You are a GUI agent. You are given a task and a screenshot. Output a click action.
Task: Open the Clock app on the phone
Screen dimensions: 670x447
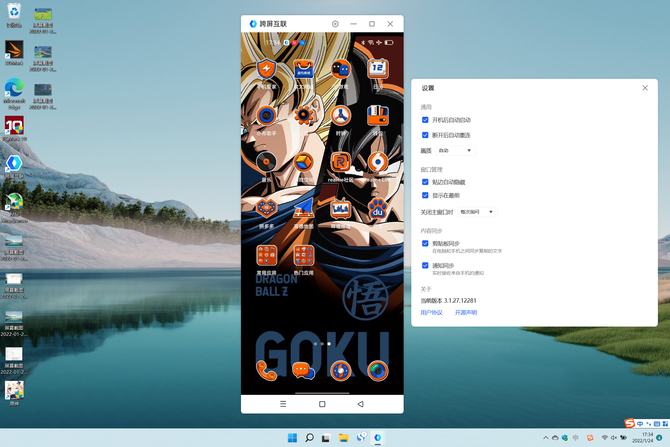tap(341, 115)
